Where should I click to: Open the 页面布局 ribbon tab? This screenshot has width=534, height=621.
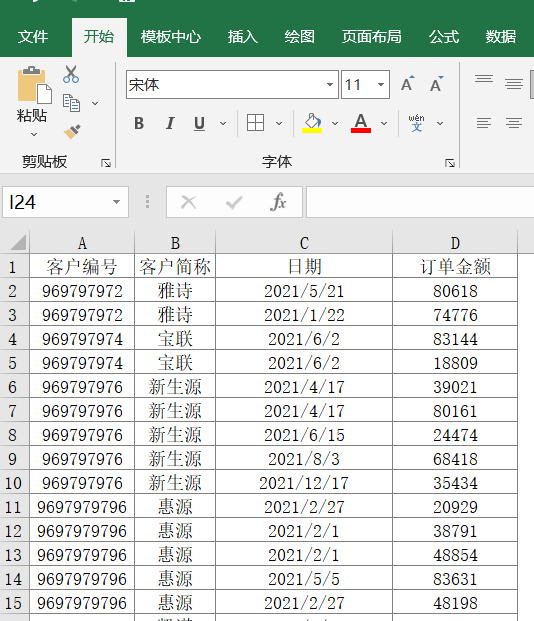[372, 37]
